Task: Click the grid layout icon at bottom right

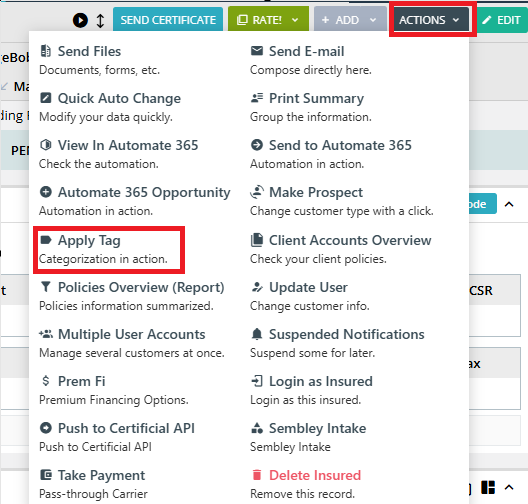Action: [x=488, y=487]
